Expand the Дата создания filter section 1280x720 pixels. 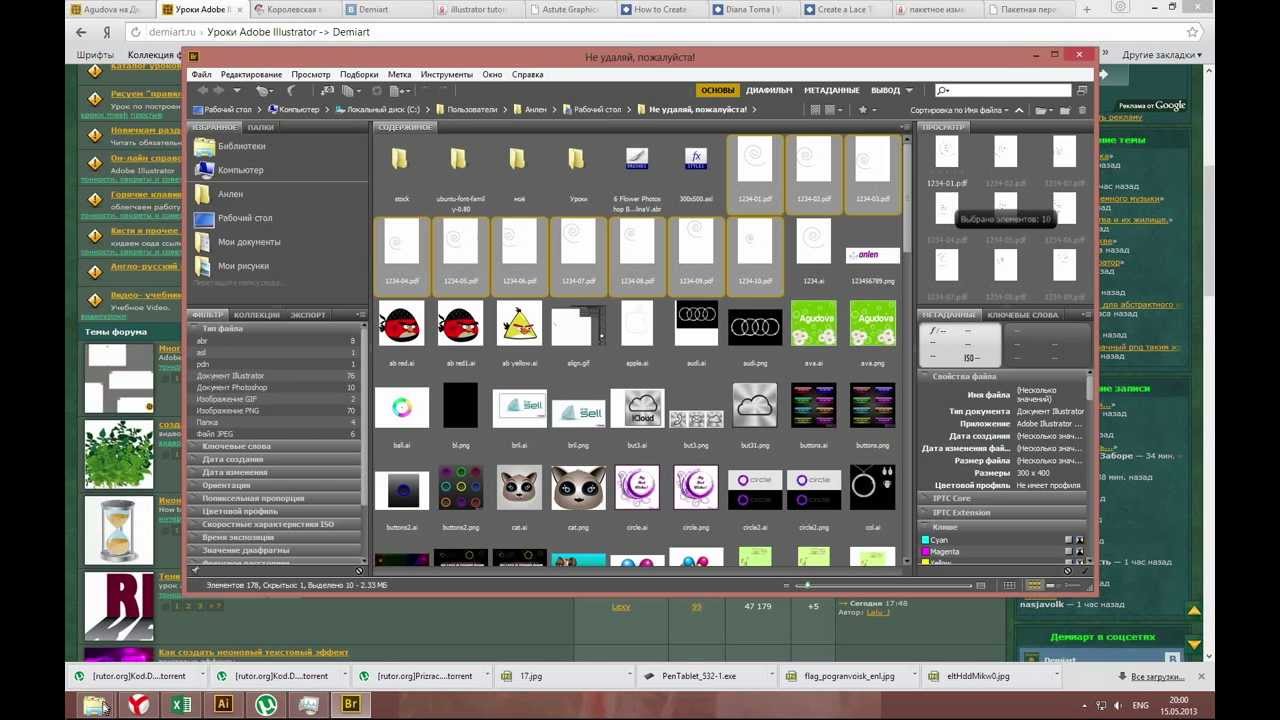(x=275, y=459)
